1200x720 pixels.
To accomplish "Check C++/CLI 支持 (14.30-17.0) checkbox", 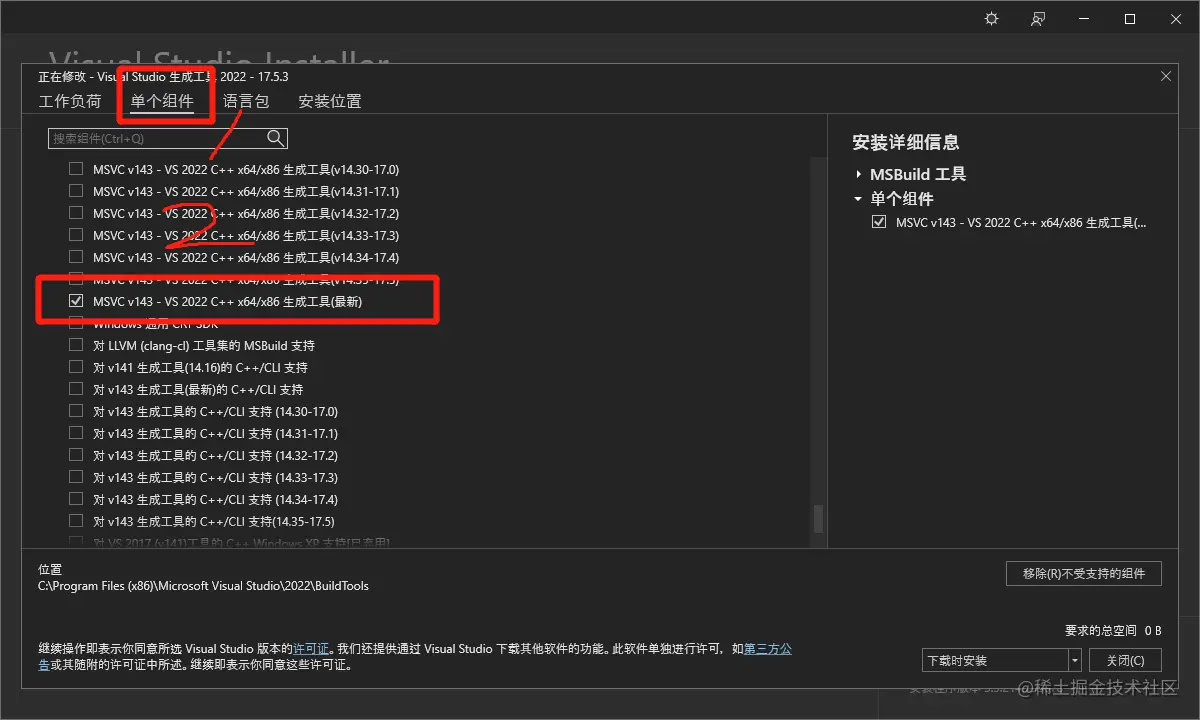I will pos(76,411).
